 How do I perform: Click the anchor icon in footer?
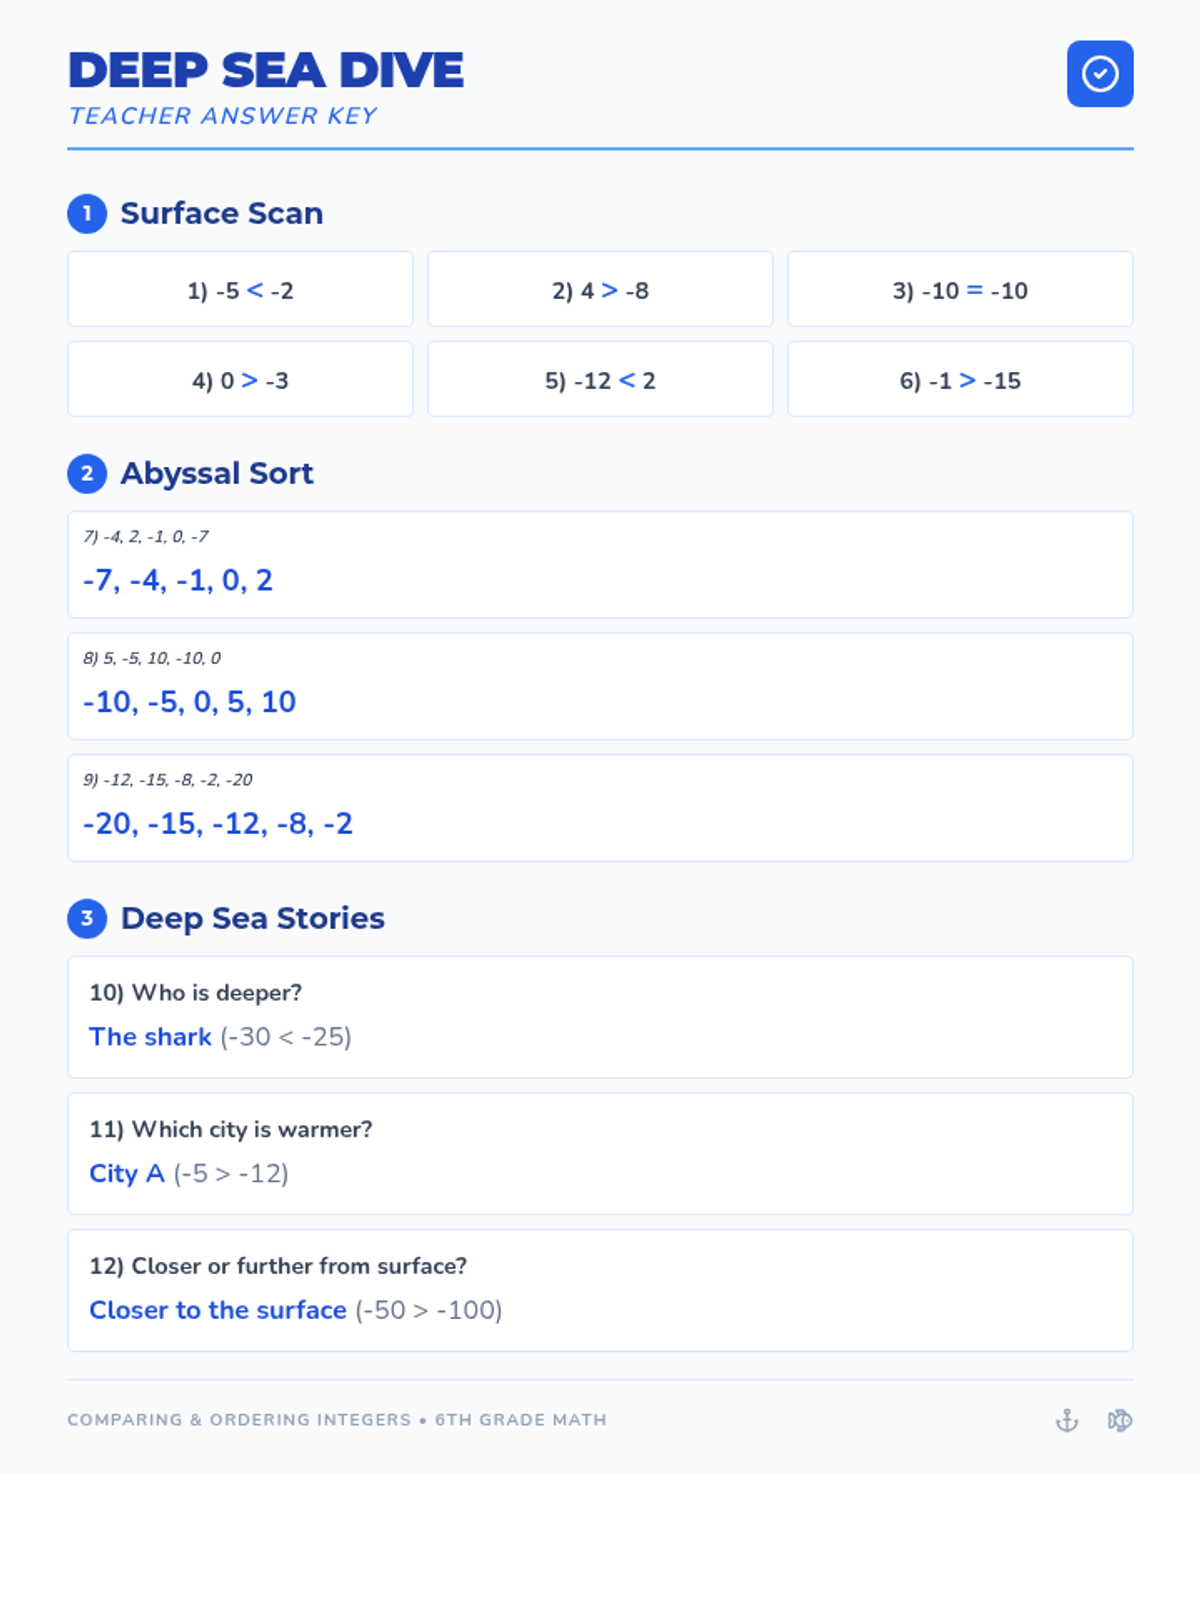(x=1067, y=1420)
